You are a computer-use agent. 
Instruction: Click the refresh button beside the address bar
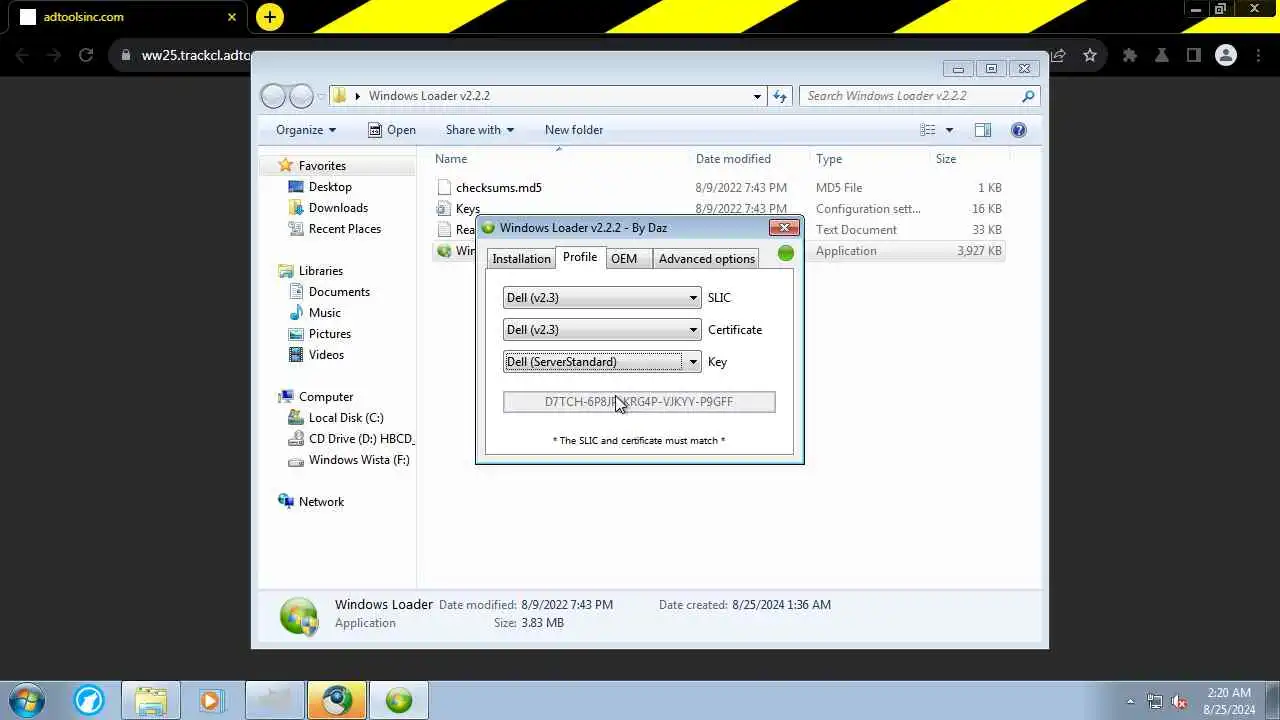[781, 96]
